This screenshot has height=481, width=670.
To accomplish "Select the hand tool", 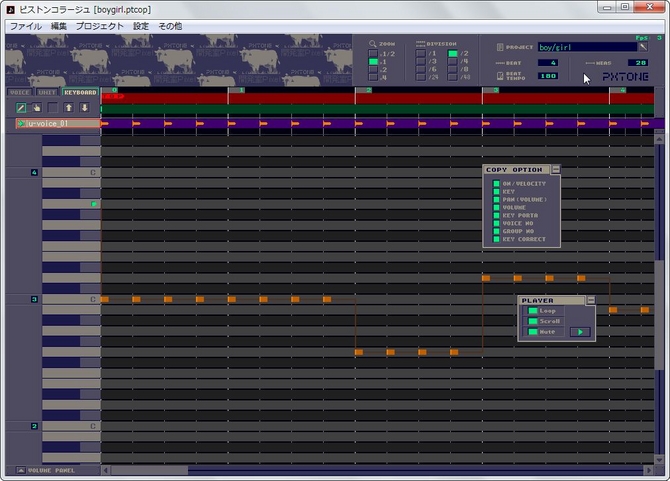I will (x=37, y=107).
